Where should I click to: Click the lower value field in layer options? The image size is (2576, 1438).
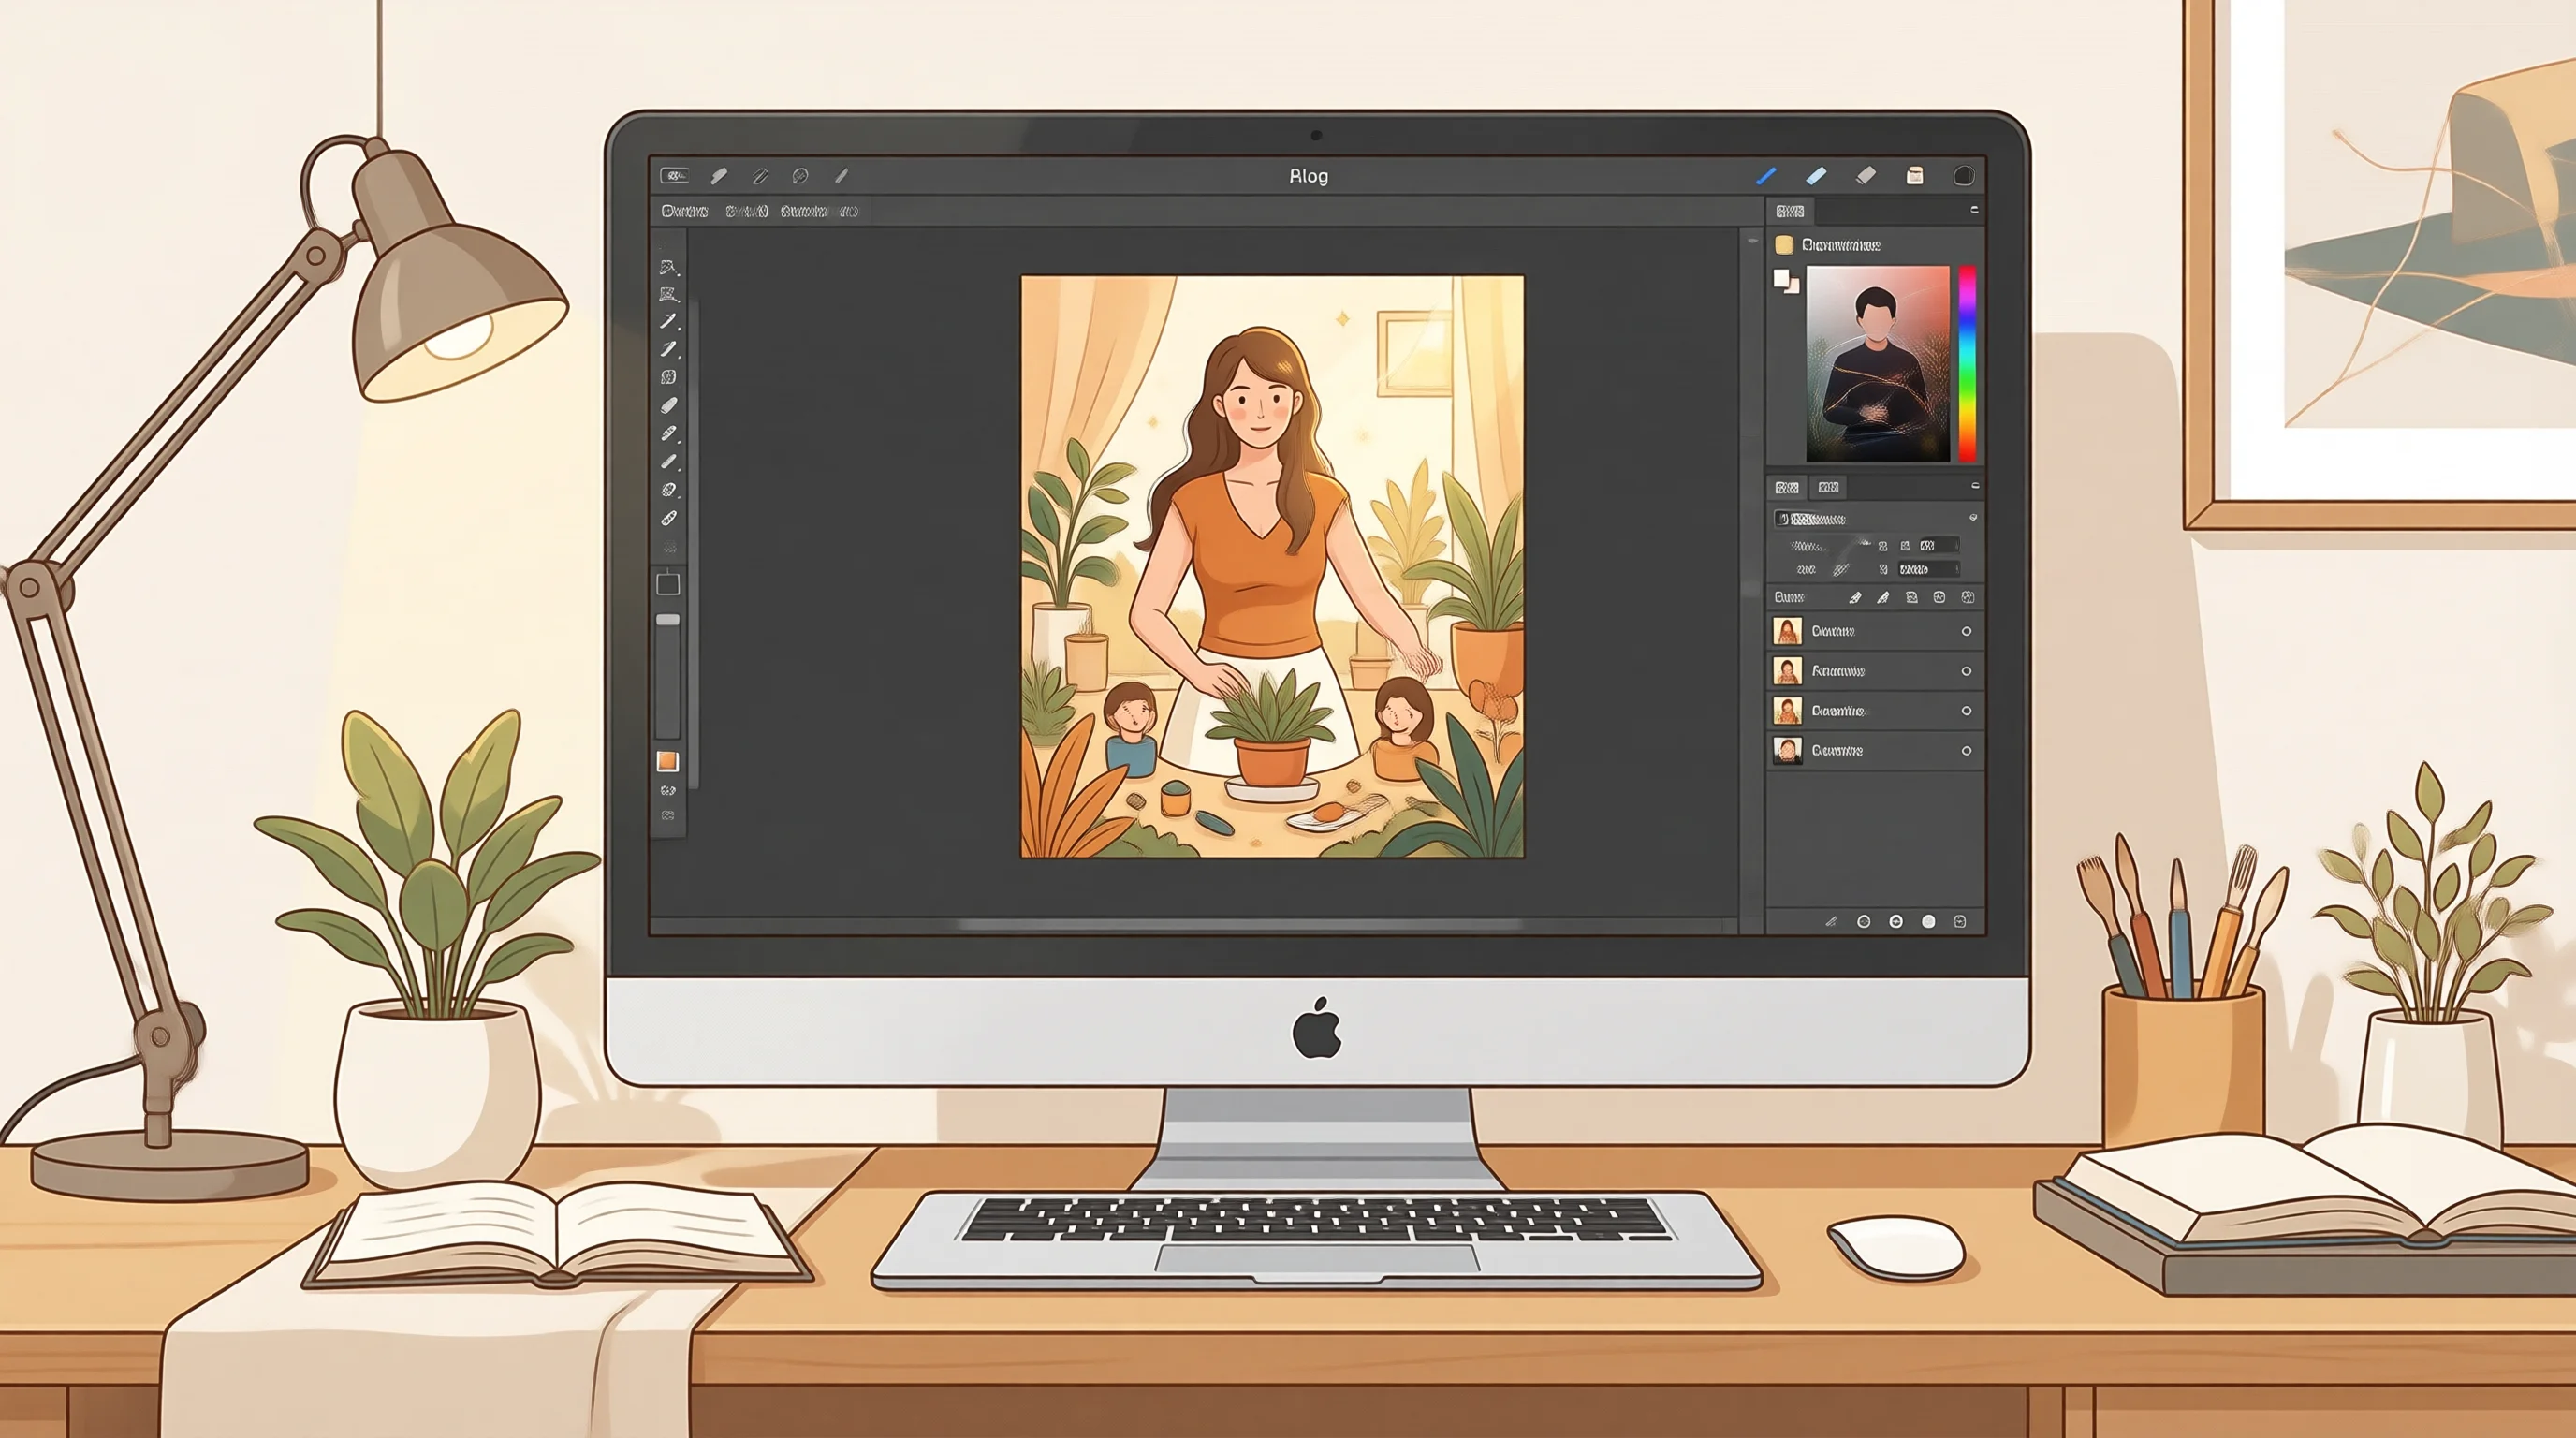click(x=1928, y=569)
